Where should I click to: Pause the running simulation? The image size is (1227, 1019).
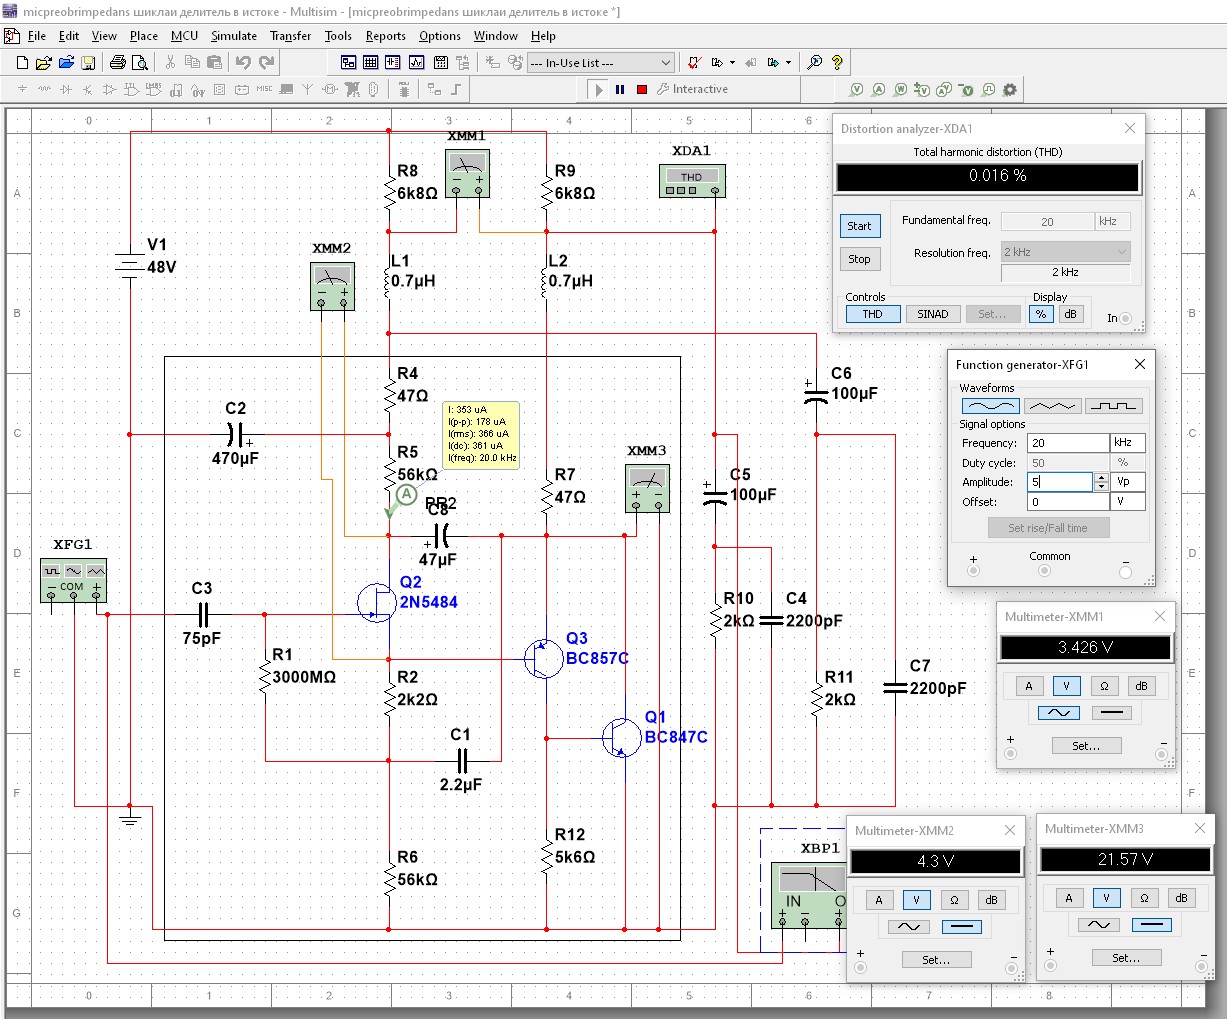(620, 89)
